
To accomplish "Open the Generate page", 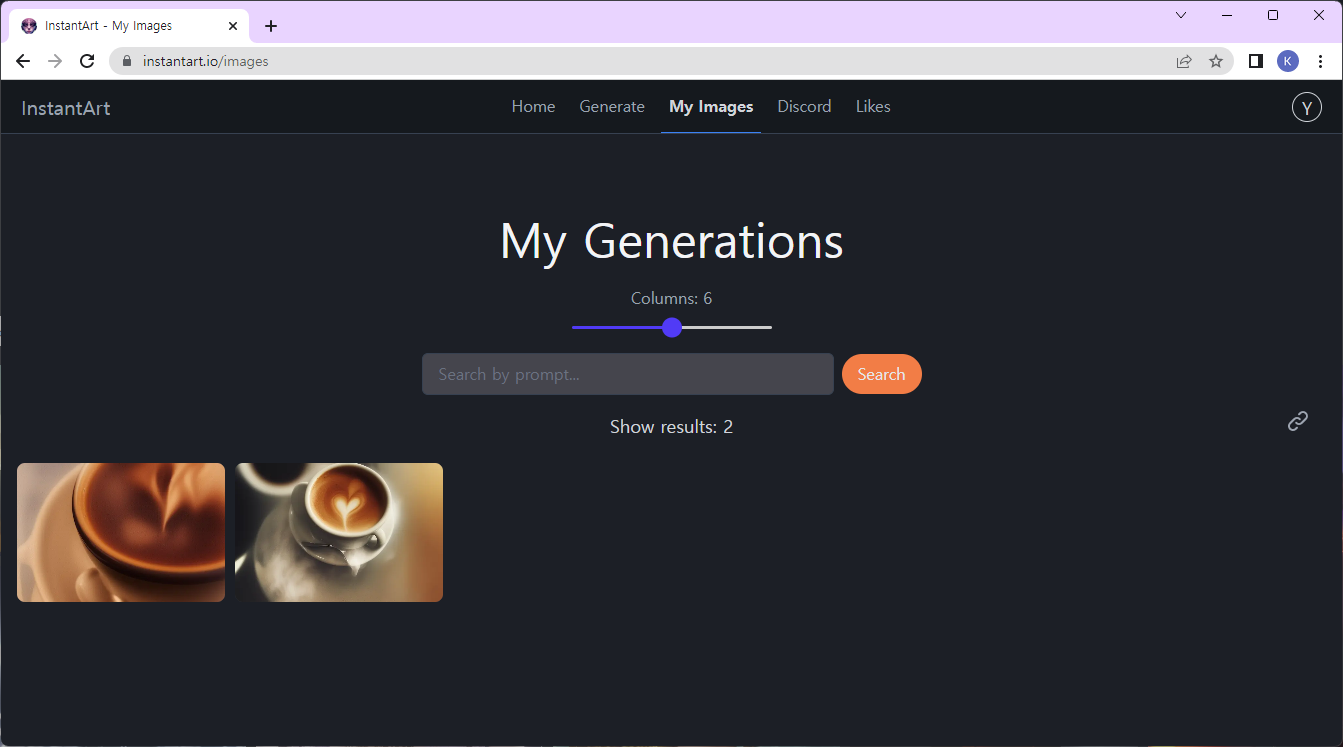I will (612, 107).
